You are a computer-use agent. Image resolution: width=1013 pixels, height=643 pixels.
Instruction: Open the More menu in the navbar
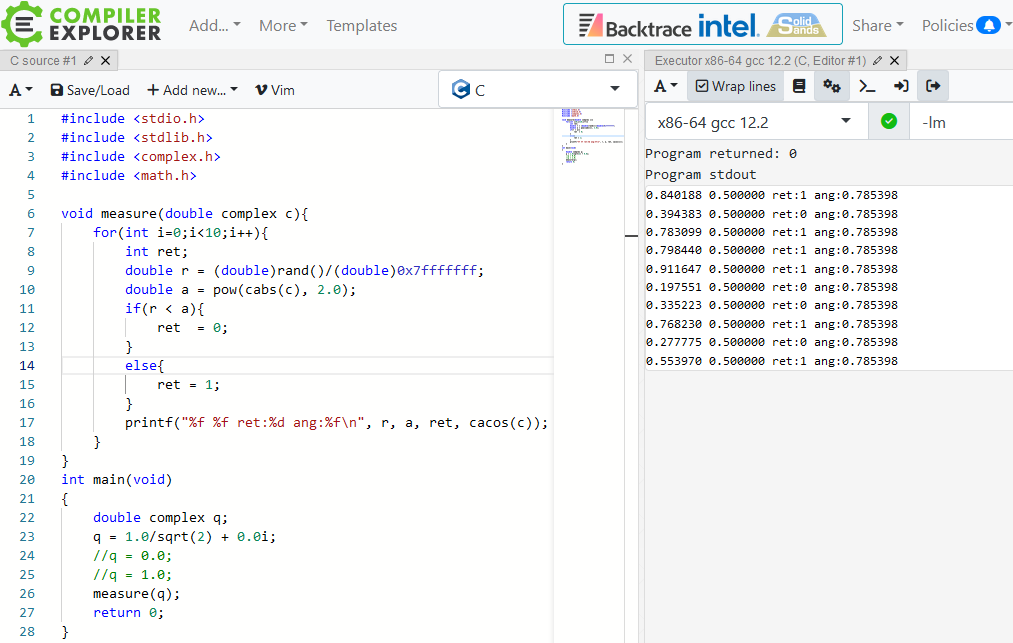283,26
